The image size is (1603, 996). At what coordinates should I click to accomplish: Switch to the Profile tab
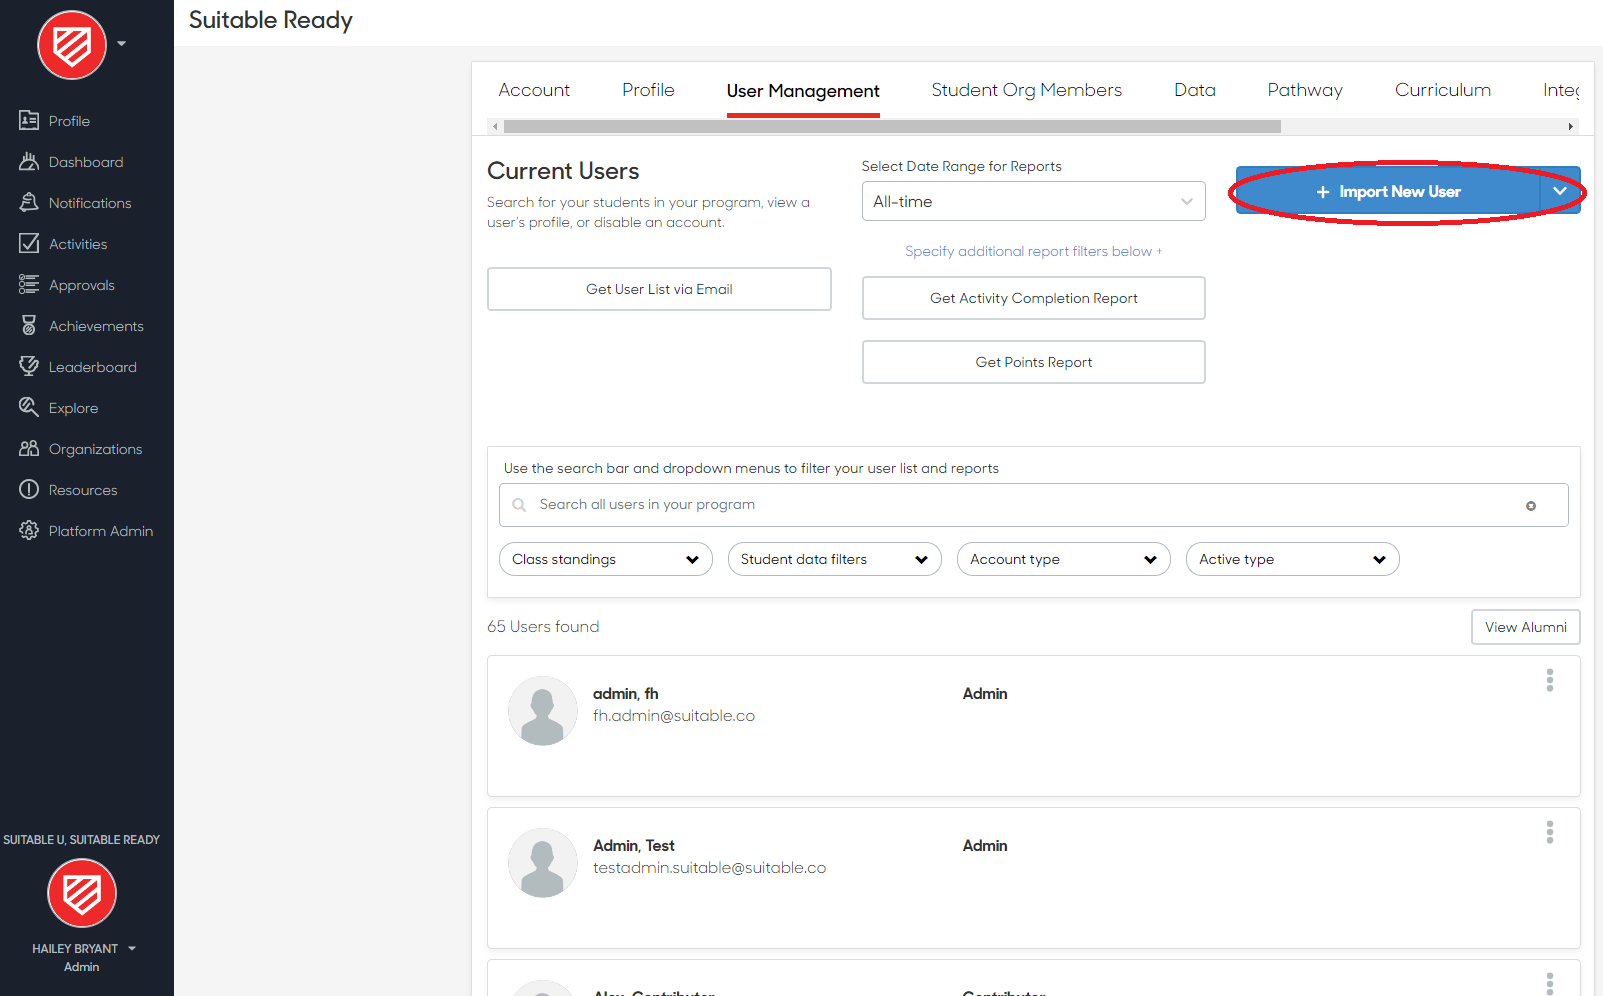coord(648,90)
